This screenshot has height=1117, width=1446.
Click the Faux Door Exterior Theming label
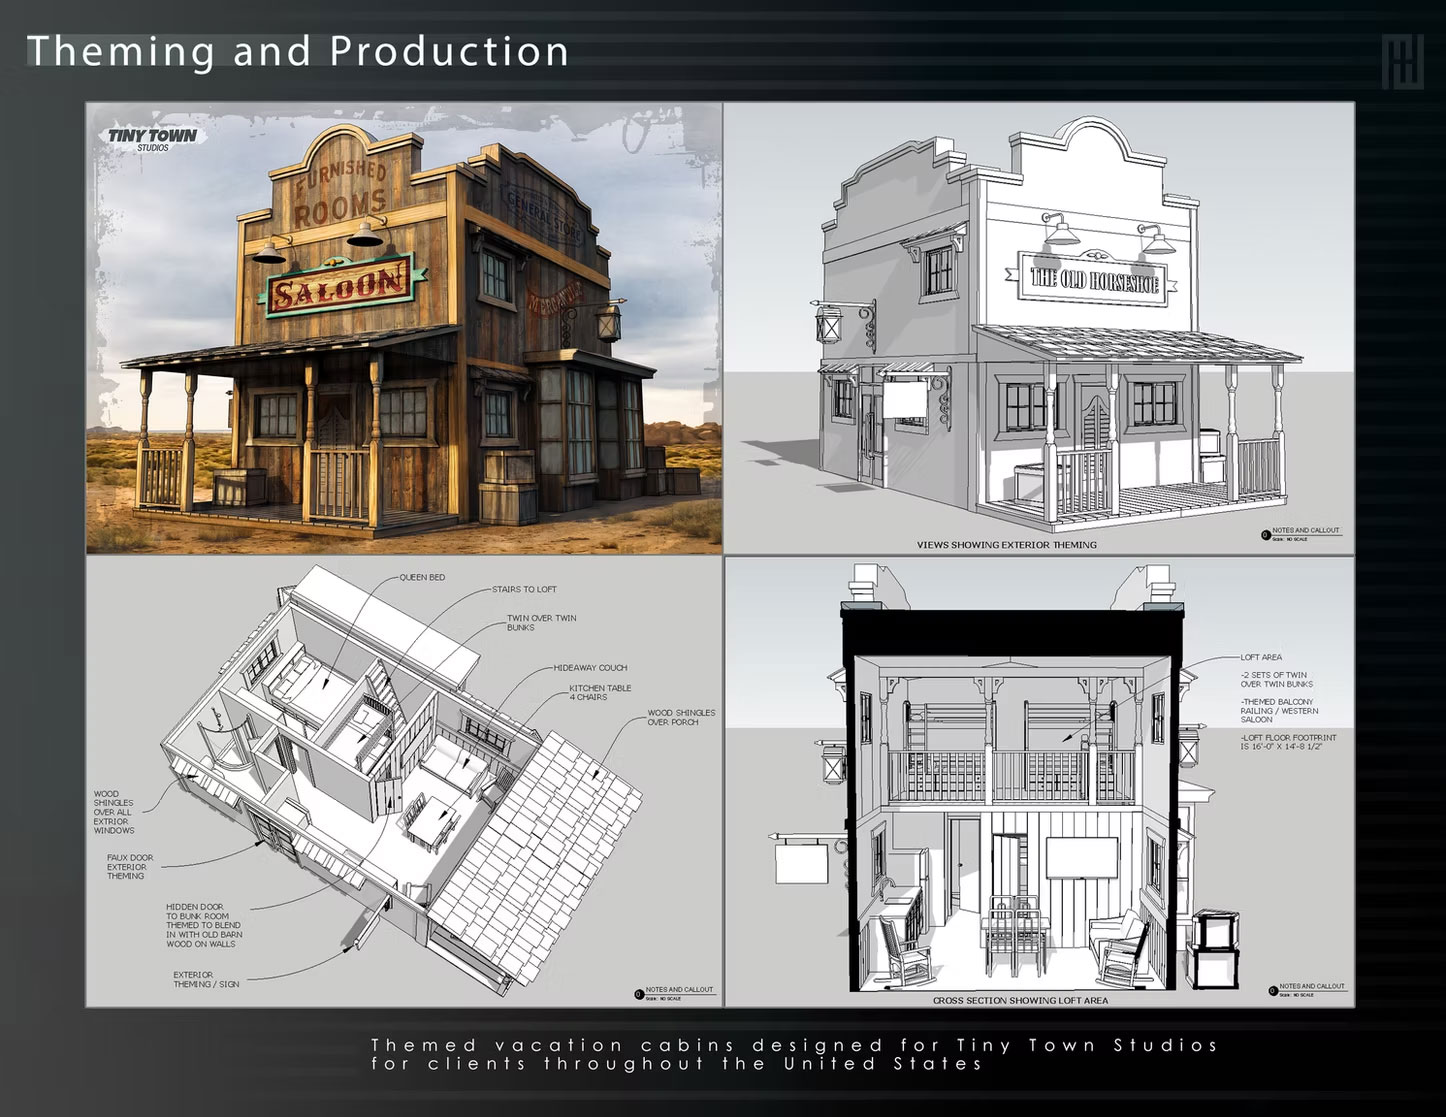130,866
